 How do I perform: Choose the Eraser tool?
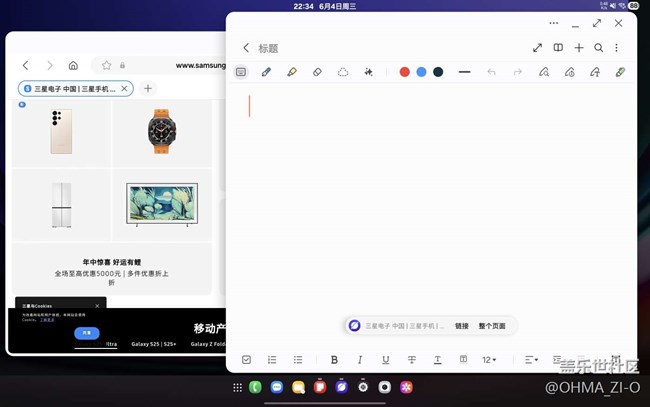[317, 72]
